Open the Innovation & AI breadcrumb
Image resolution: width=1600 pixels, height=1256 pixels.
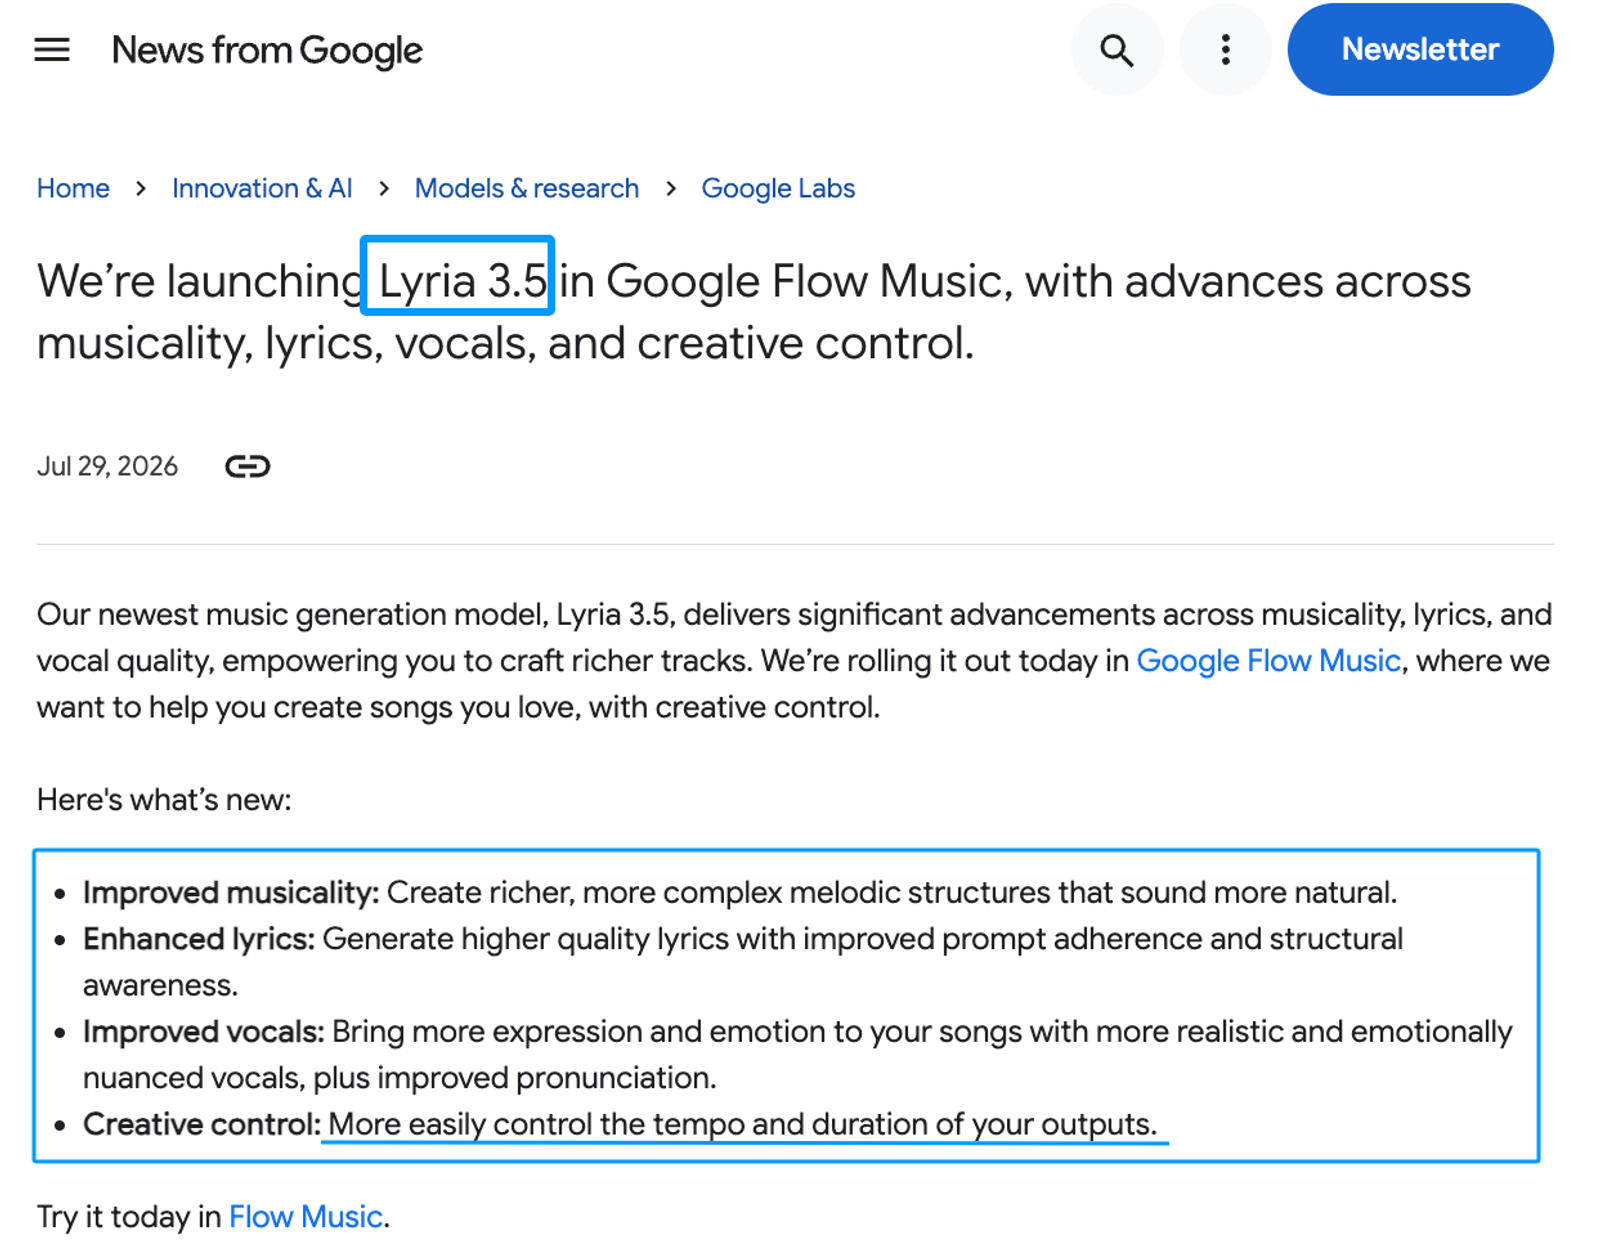coord(262,188)
